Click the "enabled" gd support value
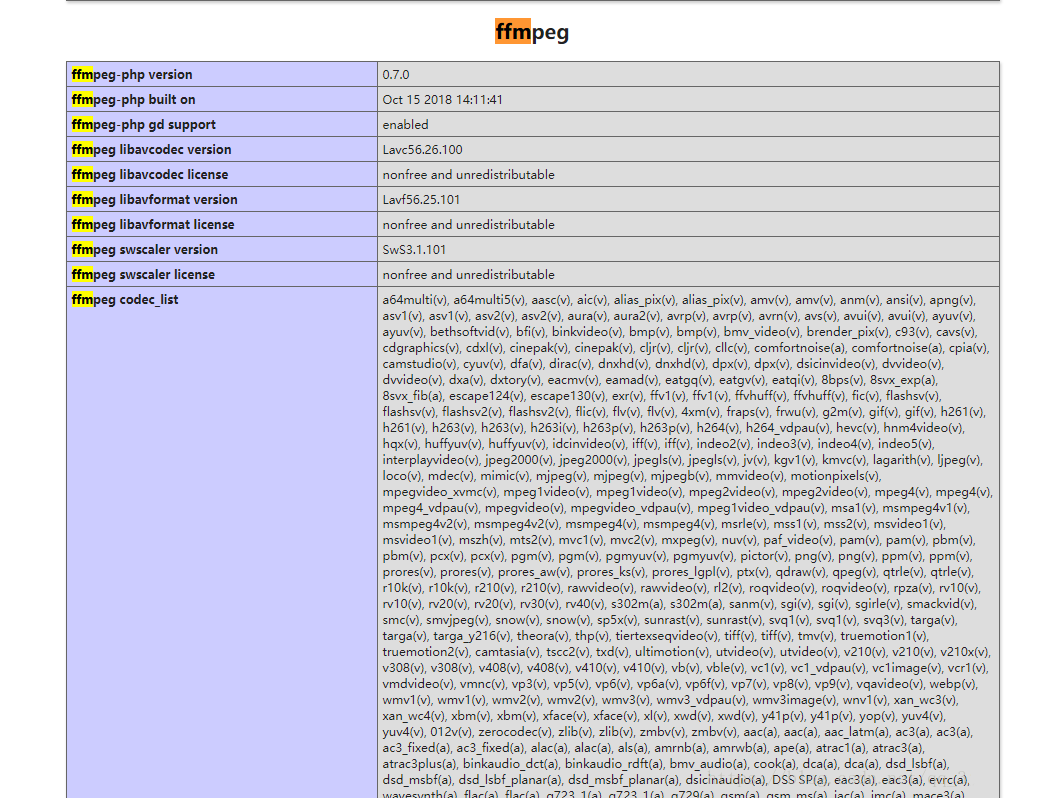 [x=406, y=125]
